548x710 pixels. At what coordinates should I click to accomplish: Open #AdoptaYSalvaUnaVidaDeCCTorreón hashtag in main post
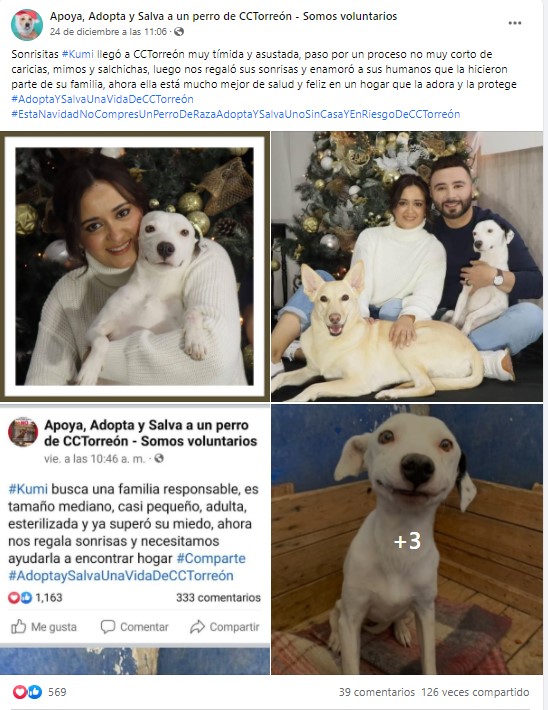click(102, 99)
